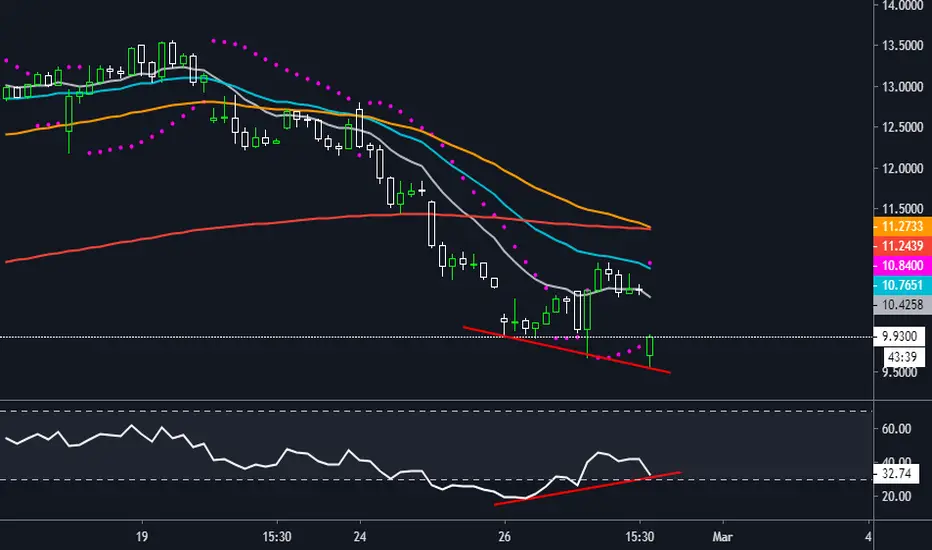Viewport: 932px width, 550px height.
Task: Click the 24 date label on time axis
Action: click(x=360, y=536)
